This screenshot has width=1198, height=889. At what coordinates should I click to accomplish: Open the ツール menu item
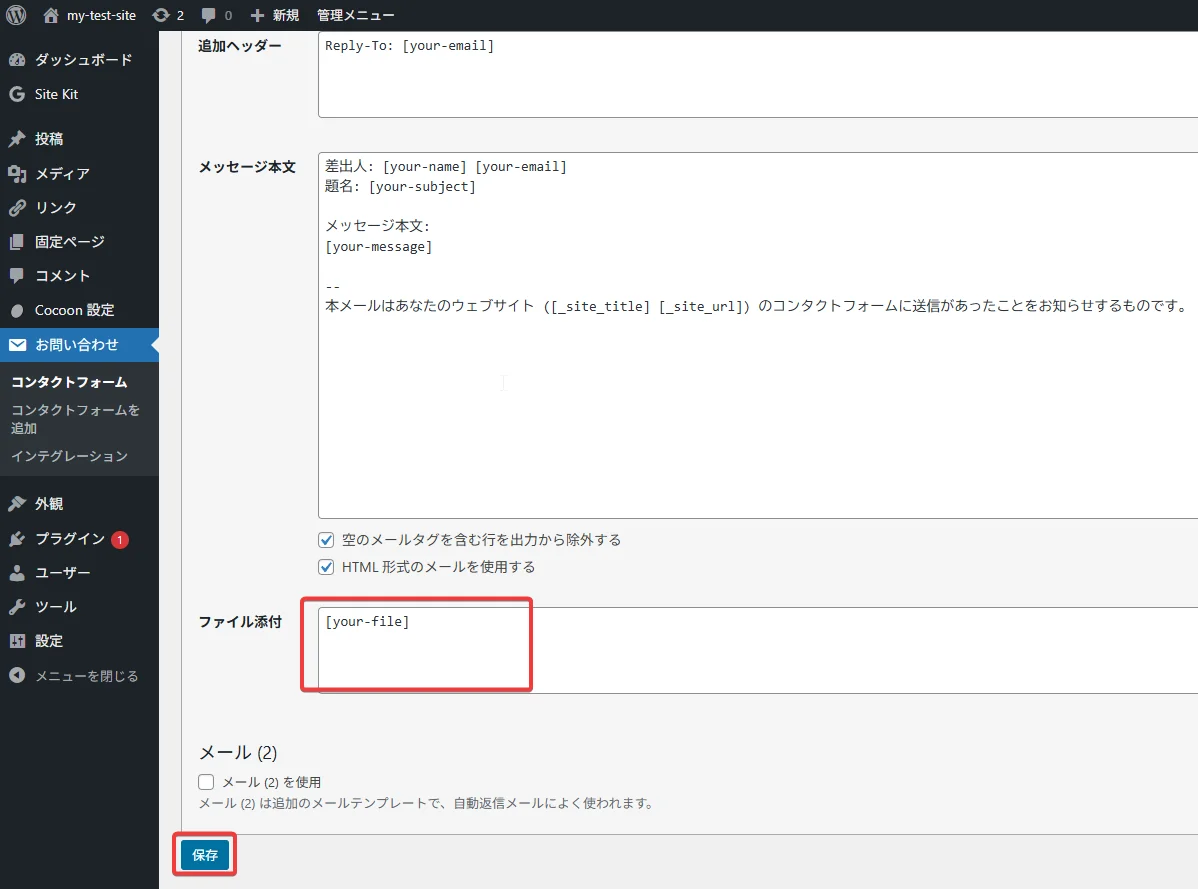coord(79,607)
